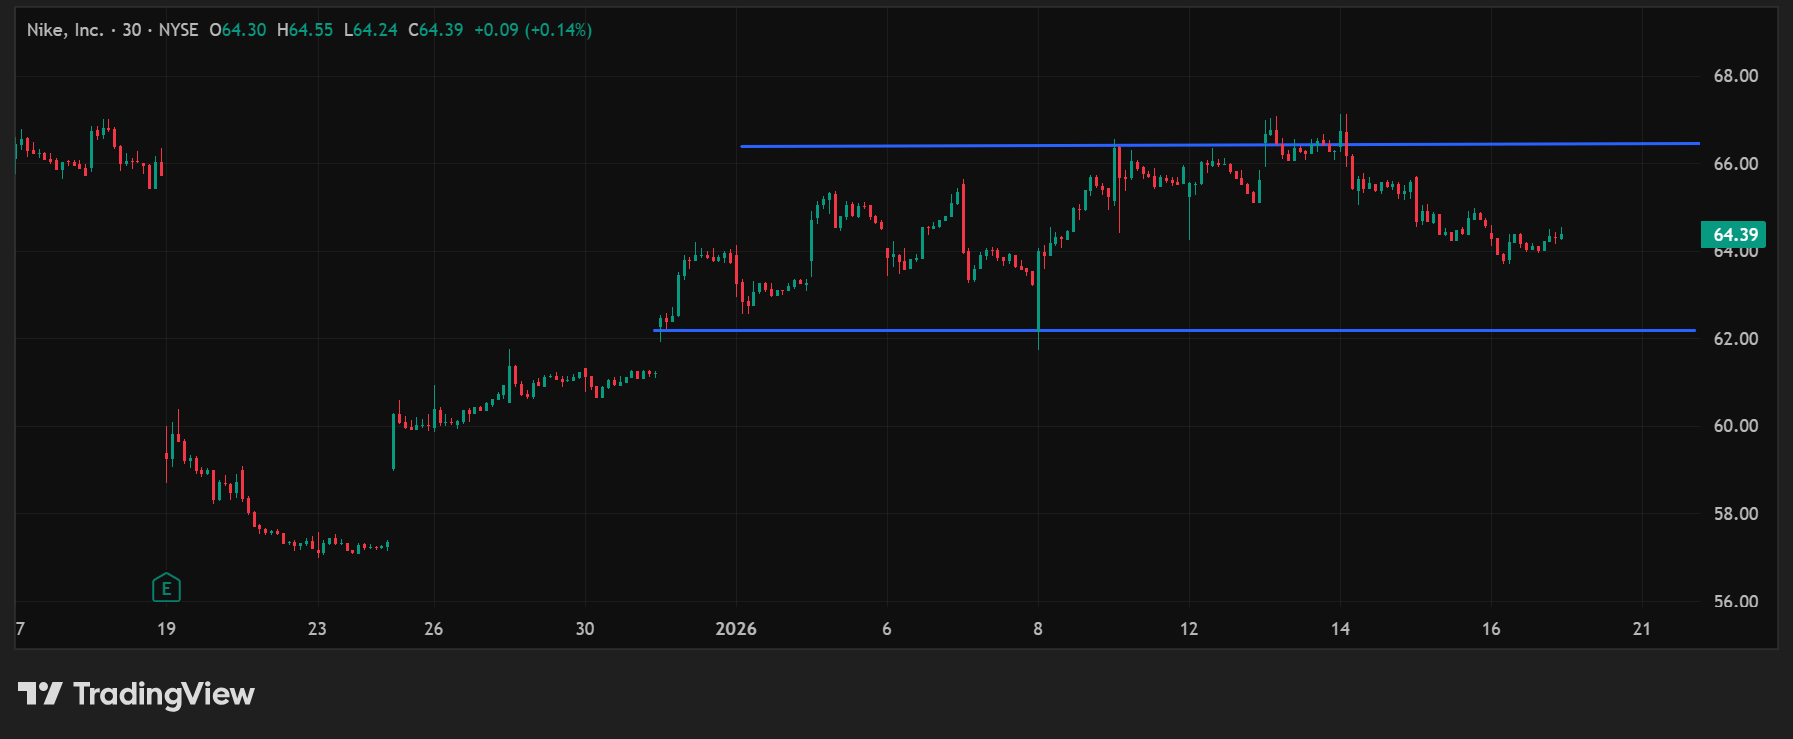Click the current price label 64.39

point(1733,235)
